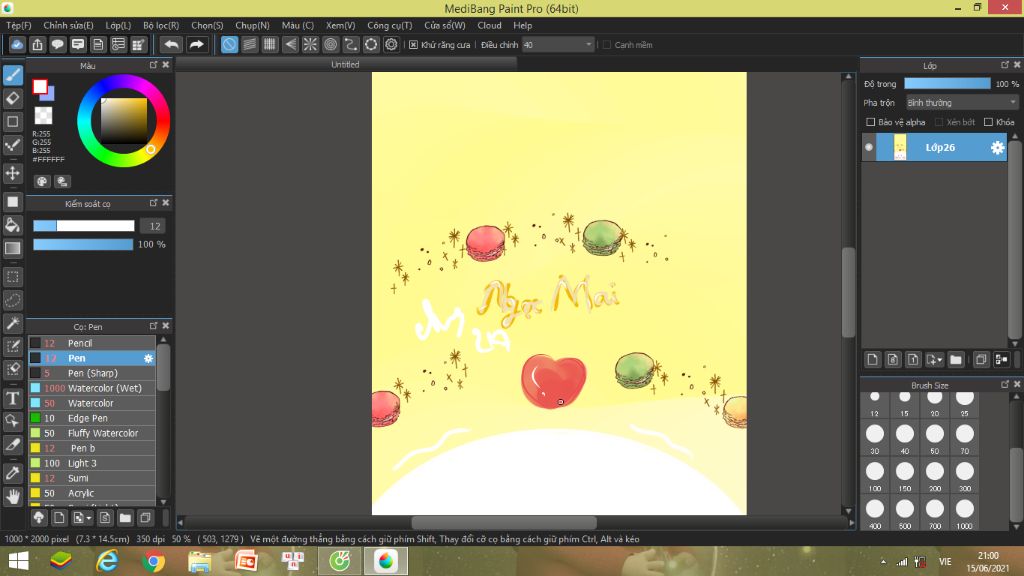Image resolution: width=1024 pixels, height=576 pixels.
Task: Open the Chỉnh sửa(E) menu
Action: (68, 25)
